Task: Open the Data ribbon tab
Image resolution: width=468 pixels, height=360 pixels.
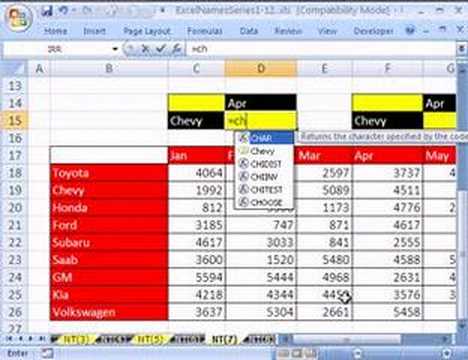Action: coord(249,31)
